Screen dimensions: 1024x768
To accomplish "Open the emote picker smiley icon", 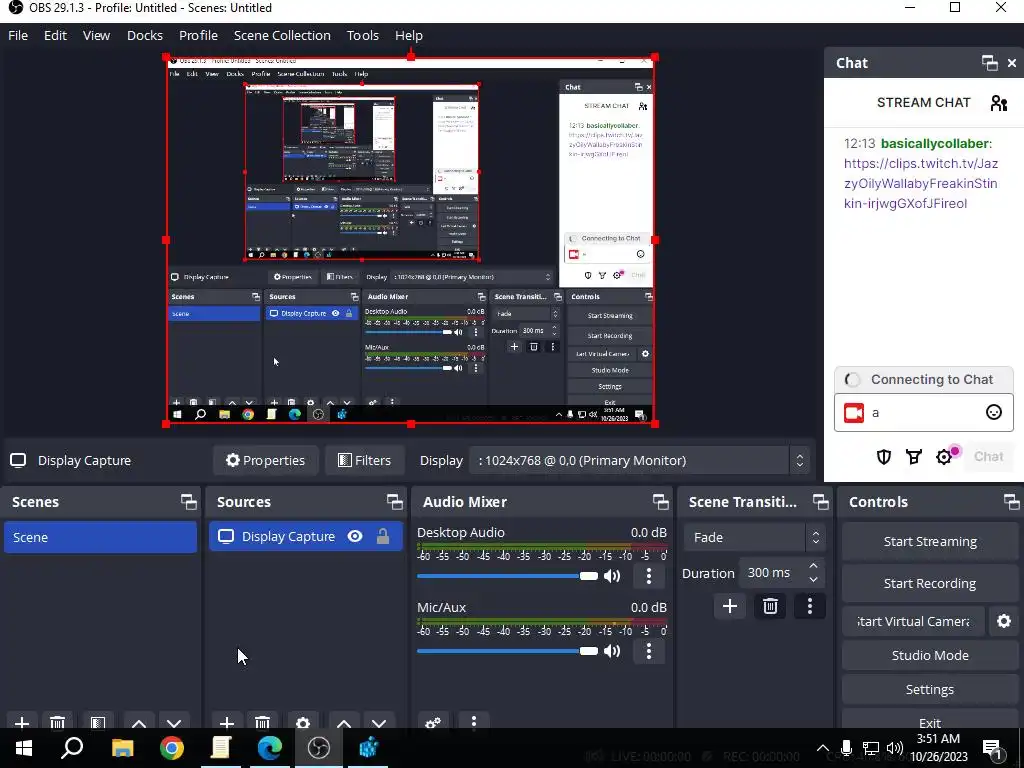I will [x=993, y=412].
